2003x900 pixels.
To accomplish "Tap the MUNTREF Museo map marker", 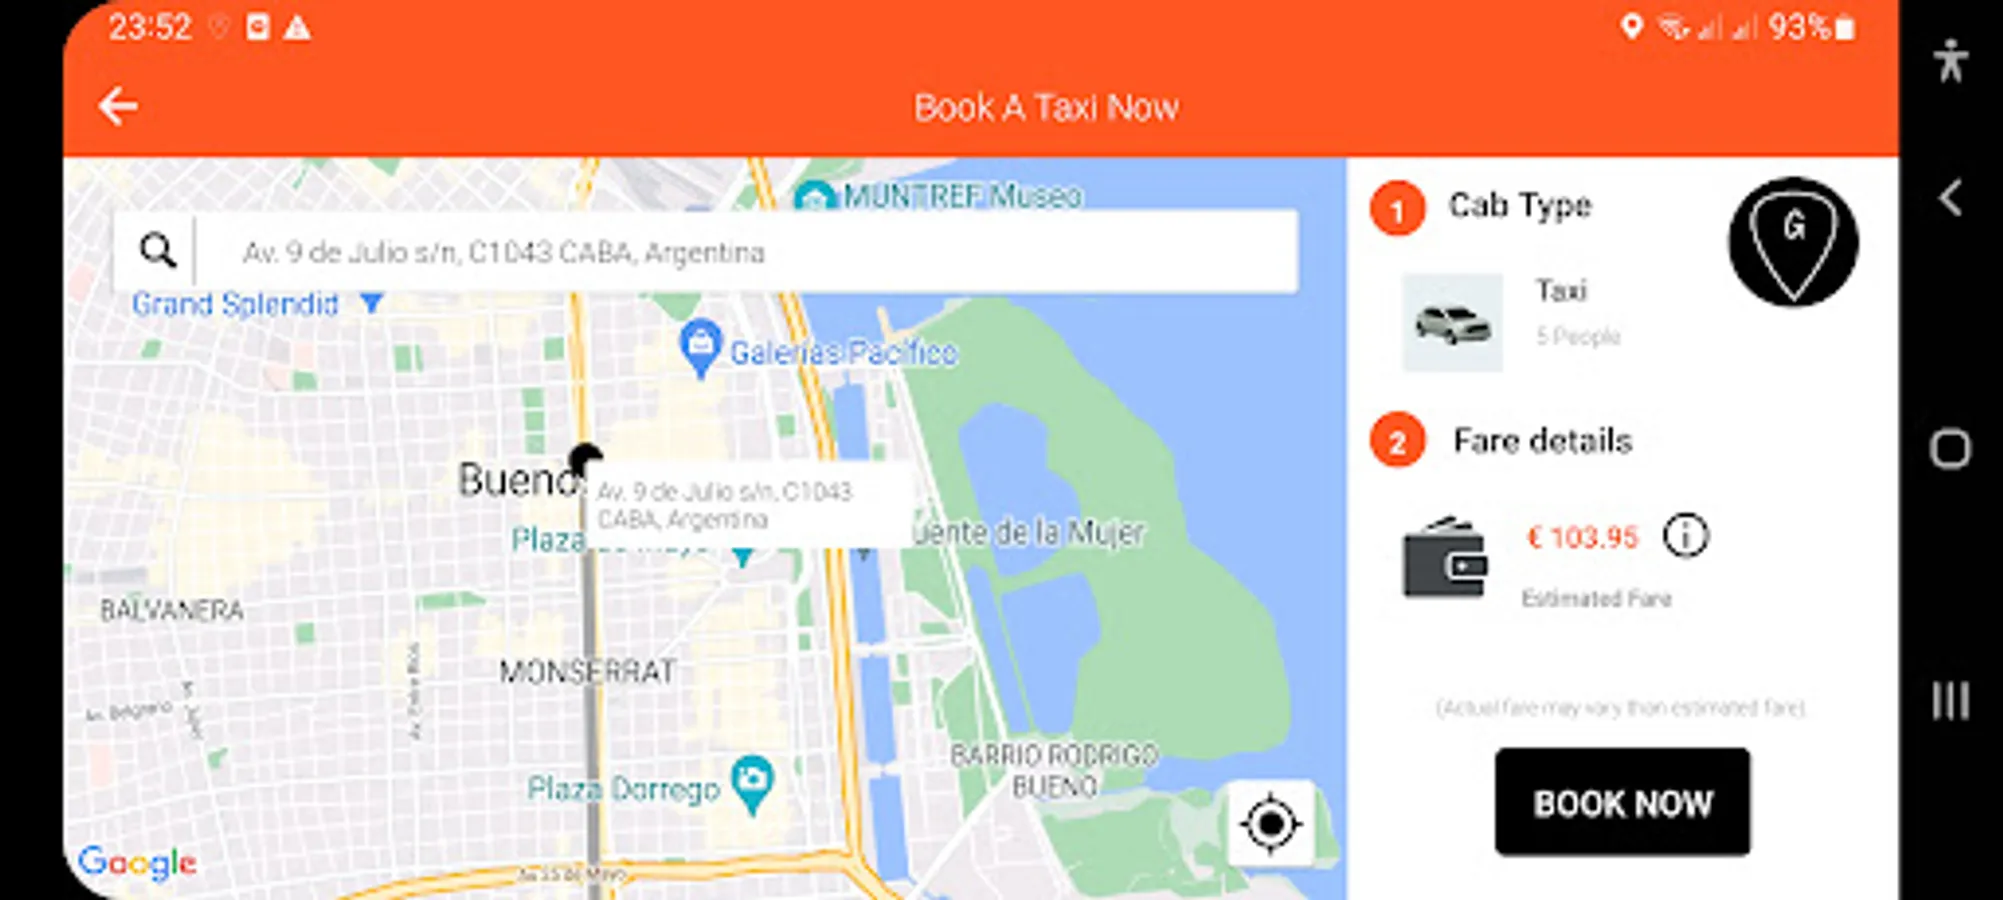I will coord(813,196).
